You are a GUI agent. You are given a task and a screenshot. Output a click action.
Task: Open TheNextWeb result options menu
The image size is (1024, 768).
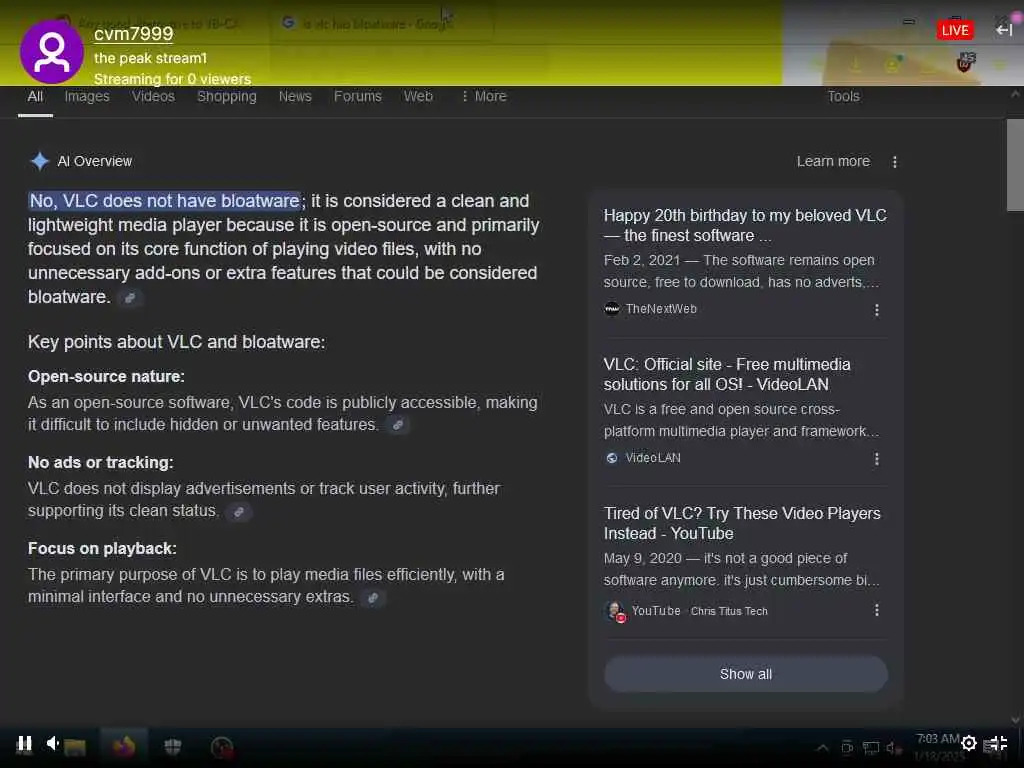pos(876,310)
